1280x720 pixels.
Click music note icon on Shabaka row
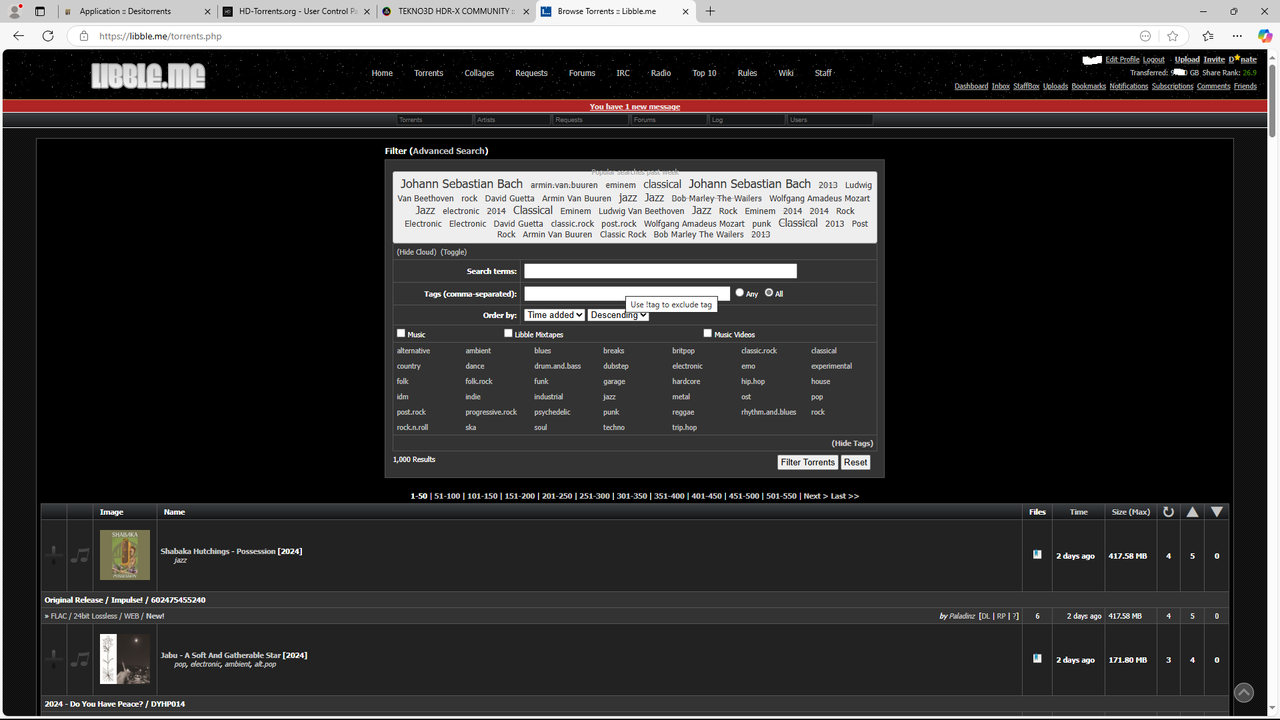(x=80, y=556)
